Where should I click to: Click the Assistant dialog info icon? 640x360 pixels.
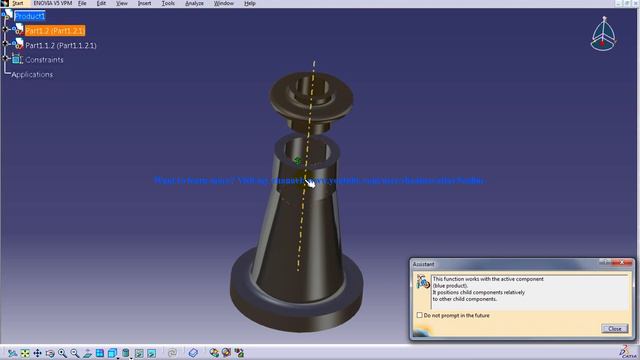click(423, 282)
